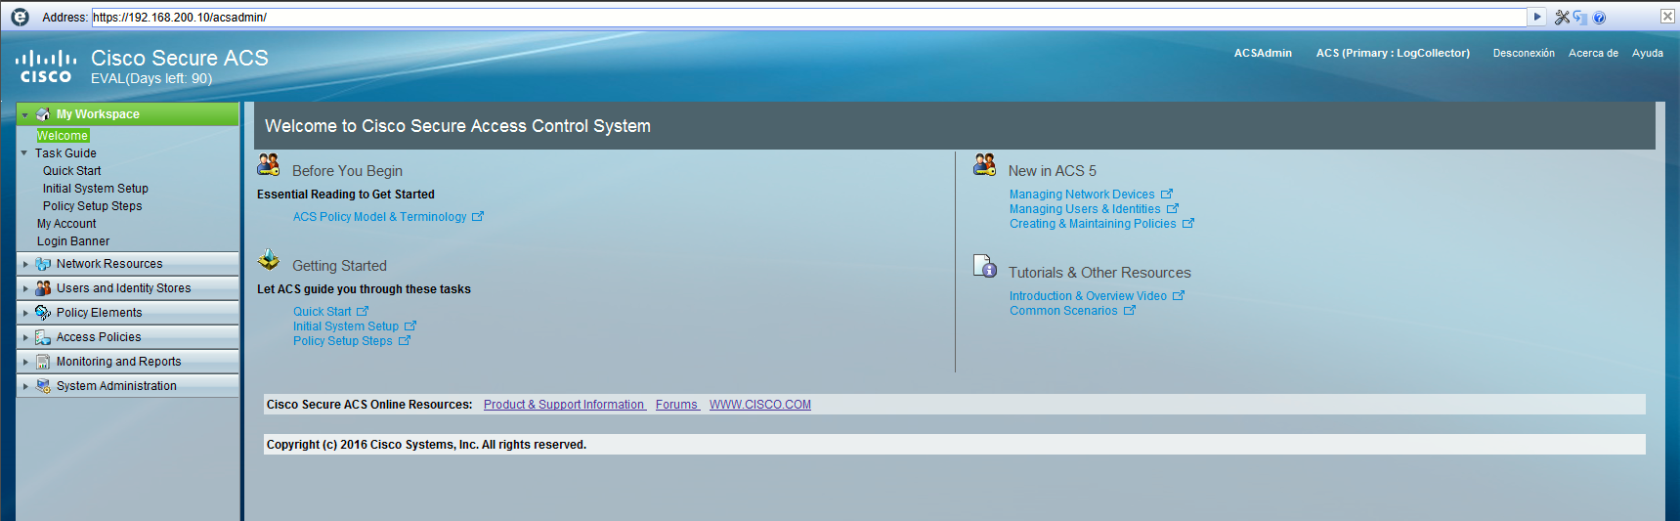Open the Policy Elements menu

pos(128,313)
